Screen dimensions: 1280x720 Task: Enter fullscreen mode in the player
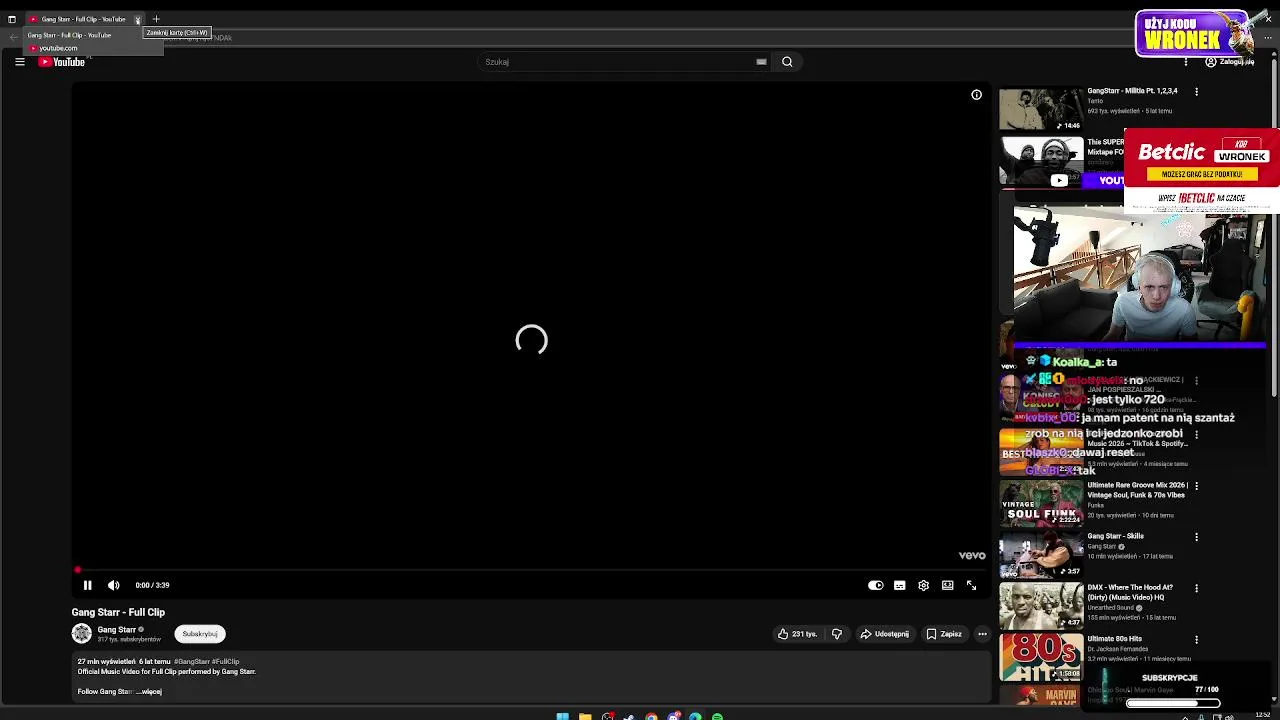(971, 585)
